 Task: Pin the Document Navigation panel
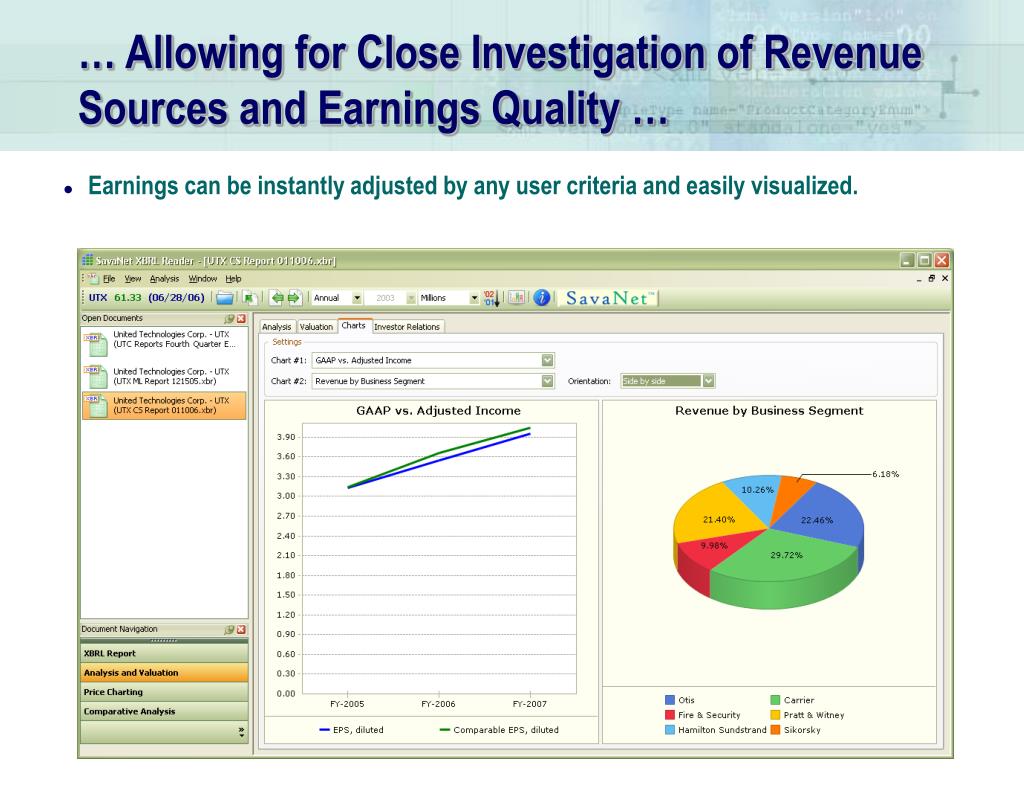[x=229, y=630]
